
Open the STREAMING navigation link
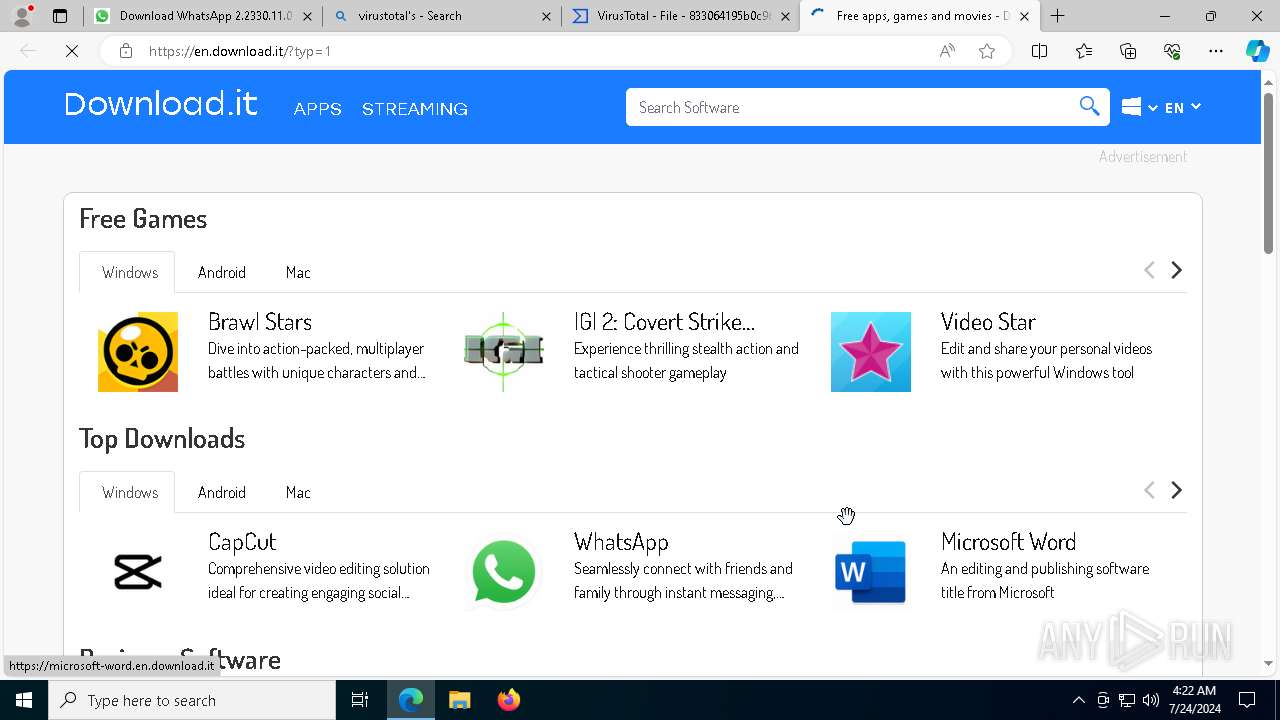[415, 109]
